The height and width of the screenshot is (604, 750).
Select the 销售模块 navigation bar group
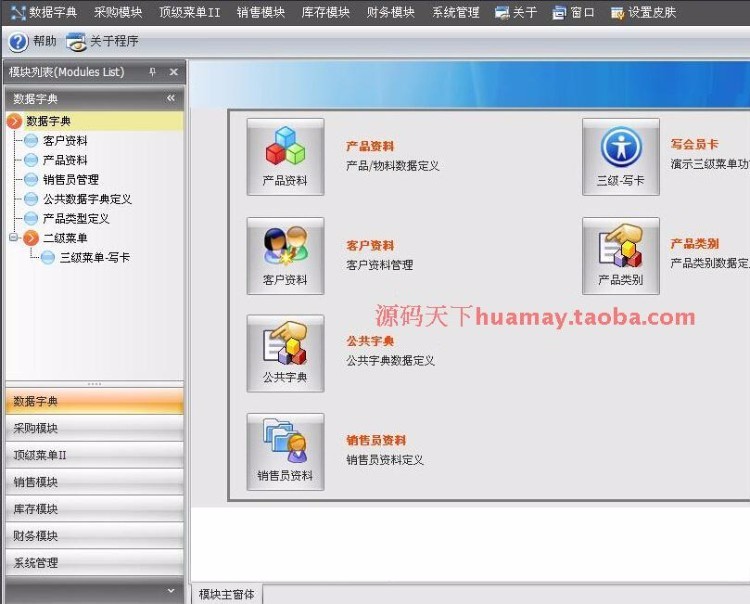click(x=94, y=482)
